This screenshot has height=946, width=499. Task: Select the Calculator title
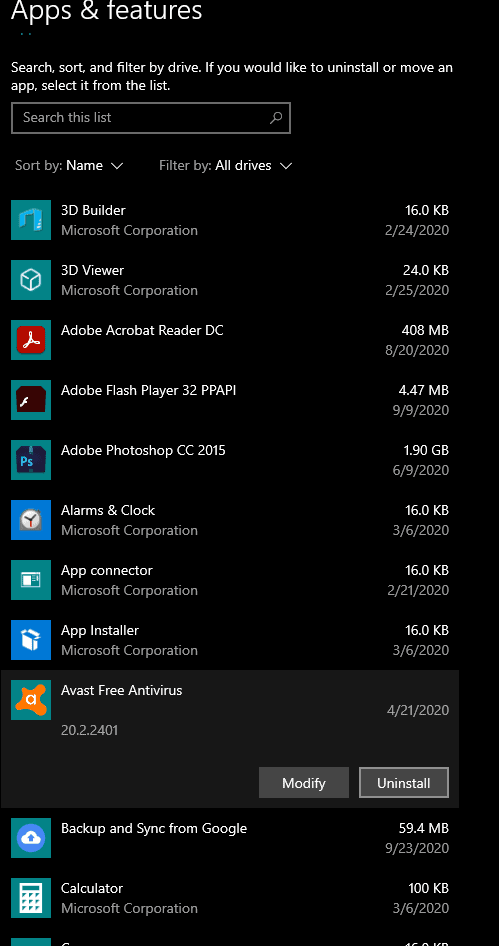(92, 889)
